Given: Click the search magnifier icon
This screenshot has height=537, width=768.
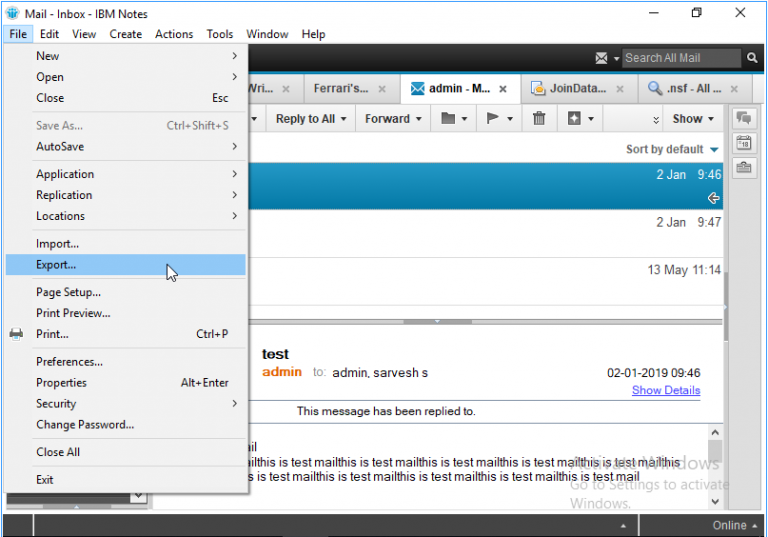Looking at the screenshot, I should 752,58.
